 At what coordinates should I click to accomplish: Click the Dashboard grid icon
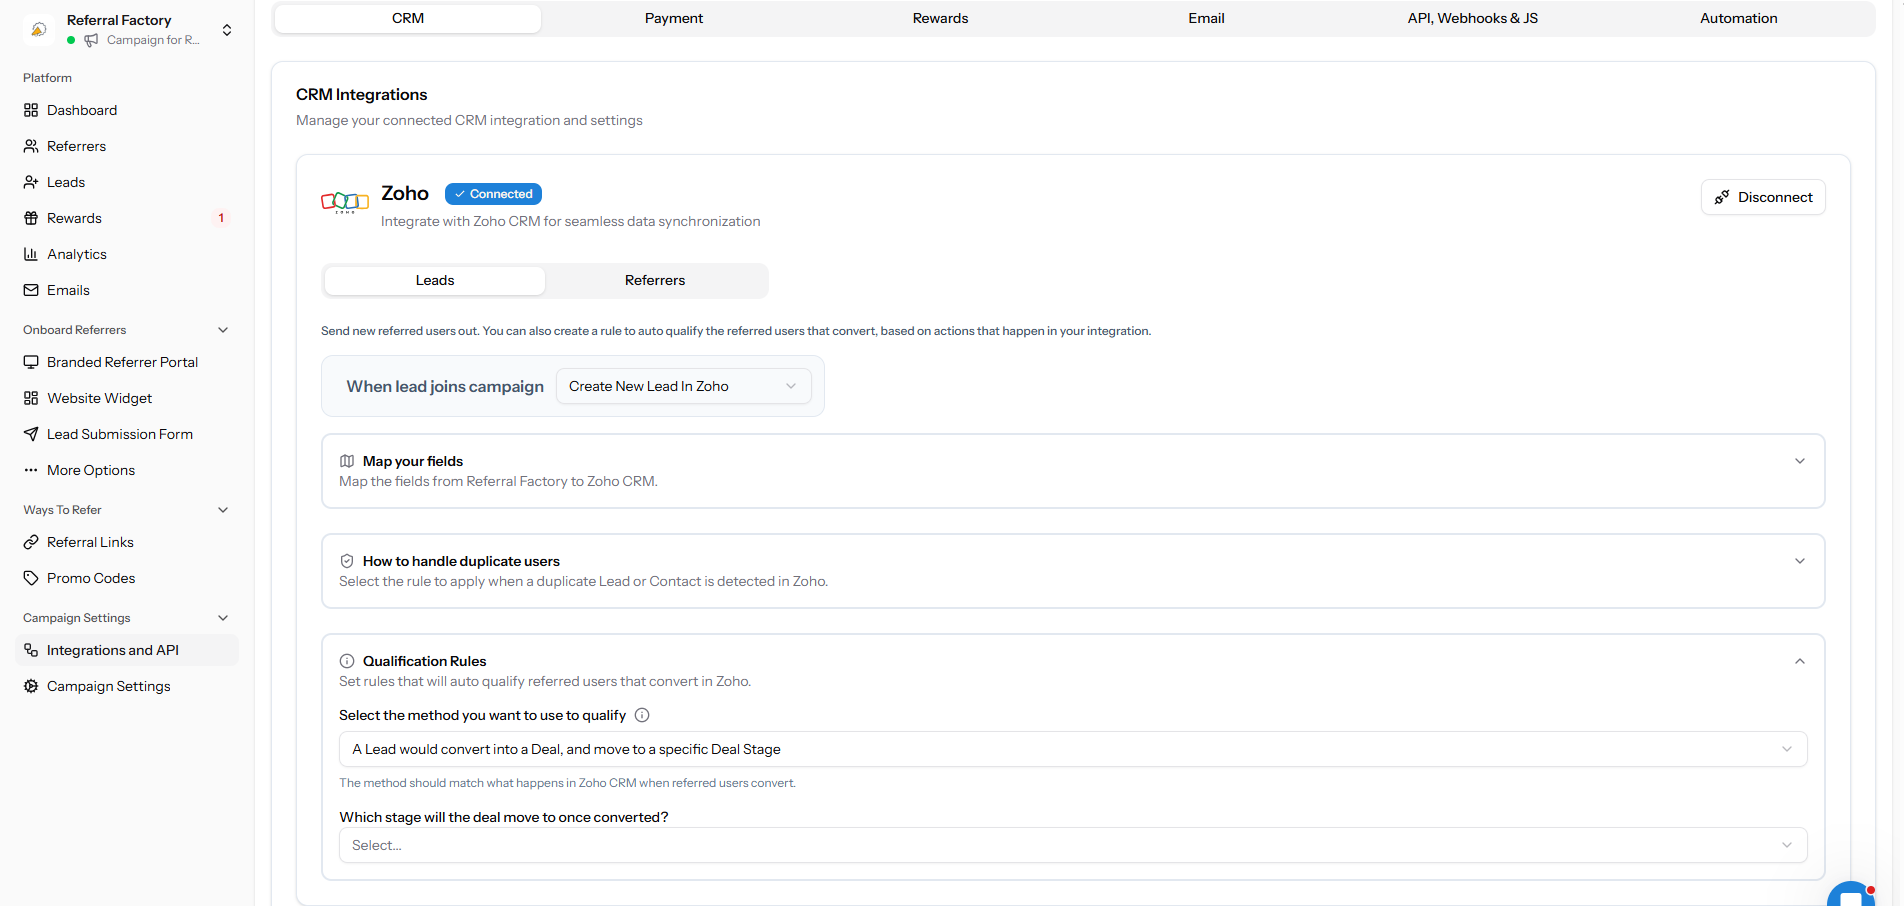click(31, 110)
